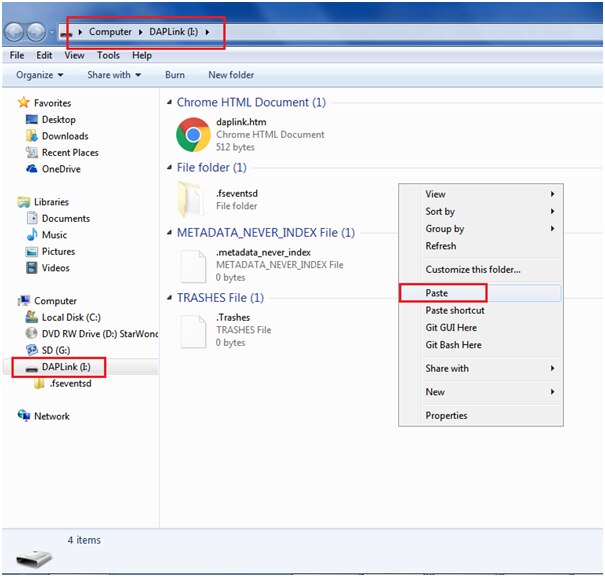Viewport: 605px width, 577px height.
Task: Open the Help menu
Action: (142, 55)
